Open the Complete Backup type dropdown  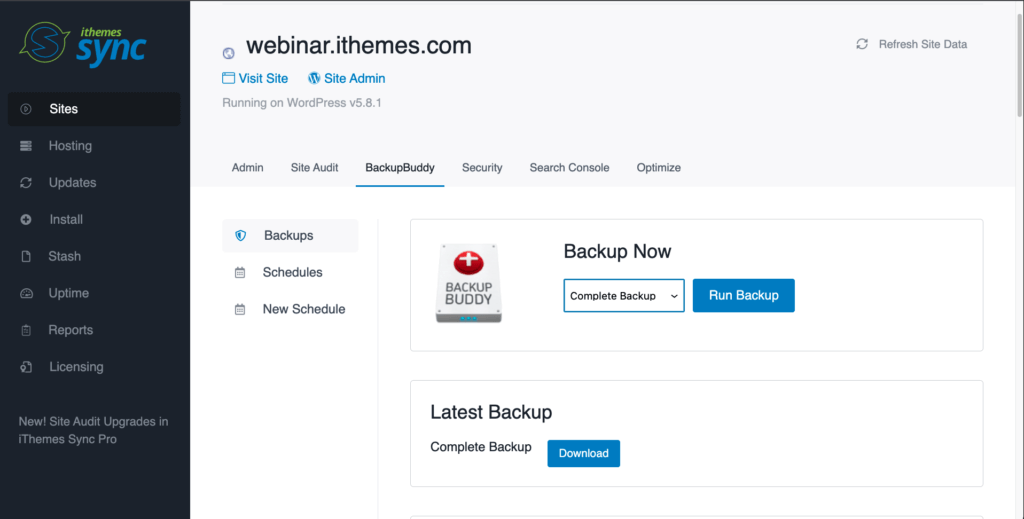[x=624, y=296]
